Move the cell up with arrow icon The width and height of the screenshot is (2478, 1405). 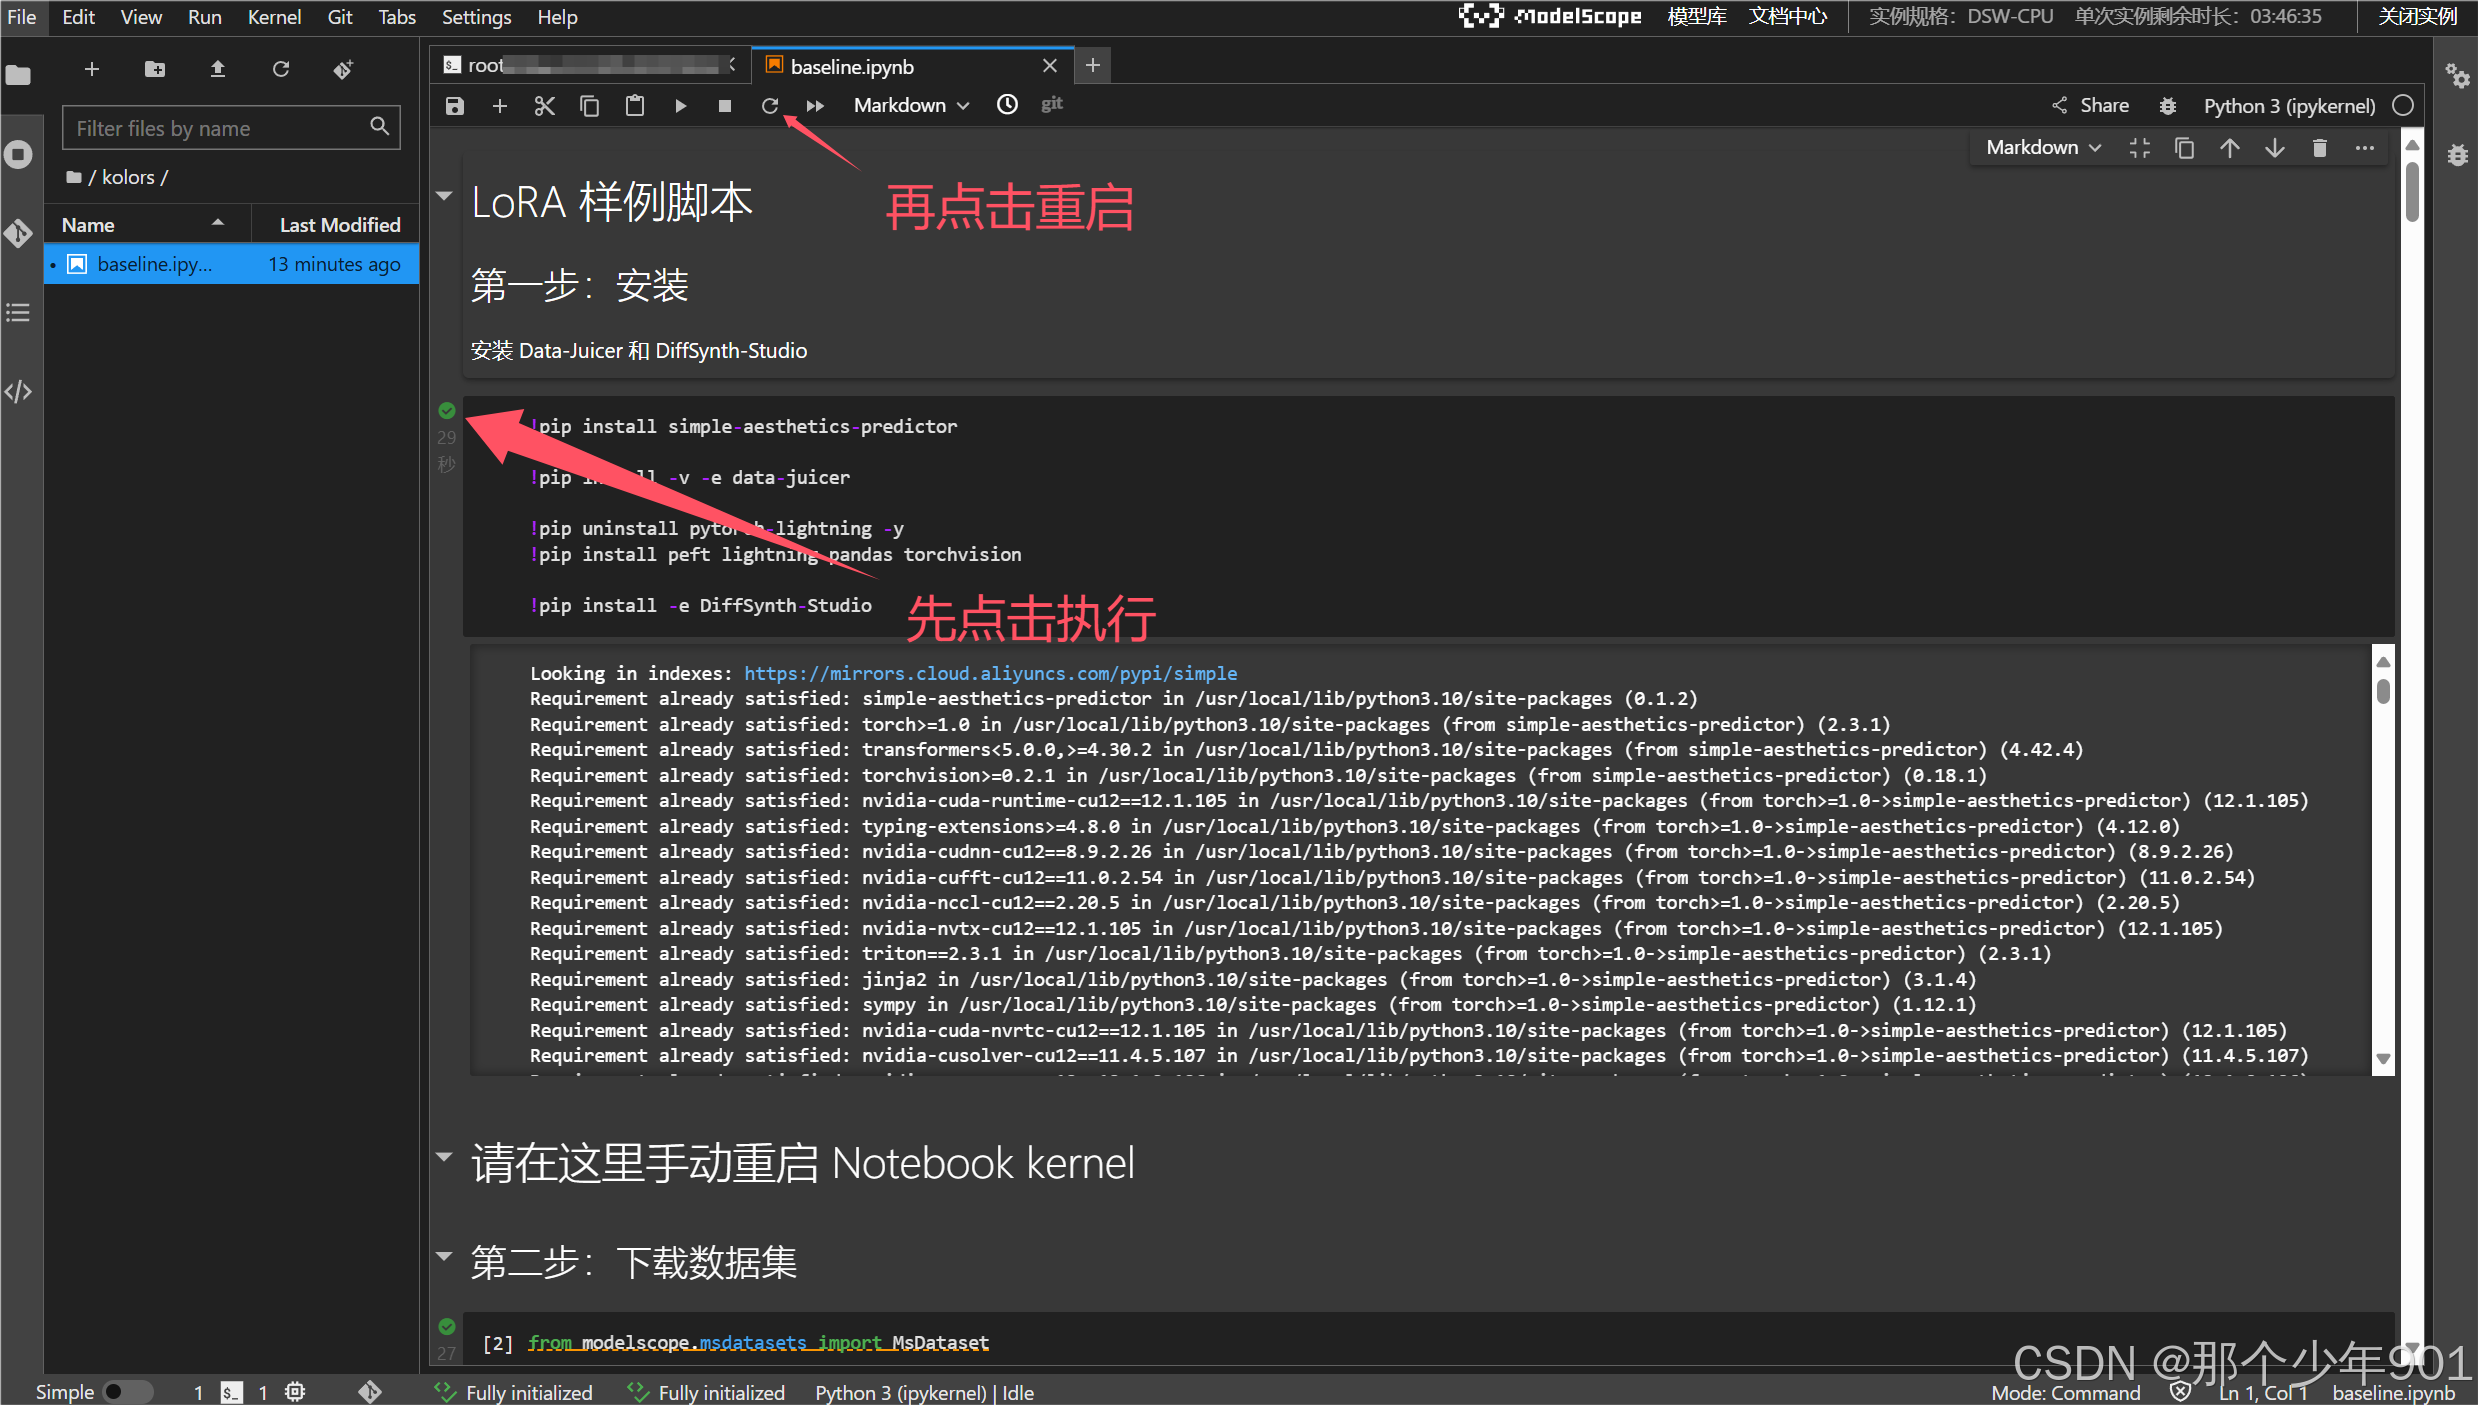[2230, 148]
